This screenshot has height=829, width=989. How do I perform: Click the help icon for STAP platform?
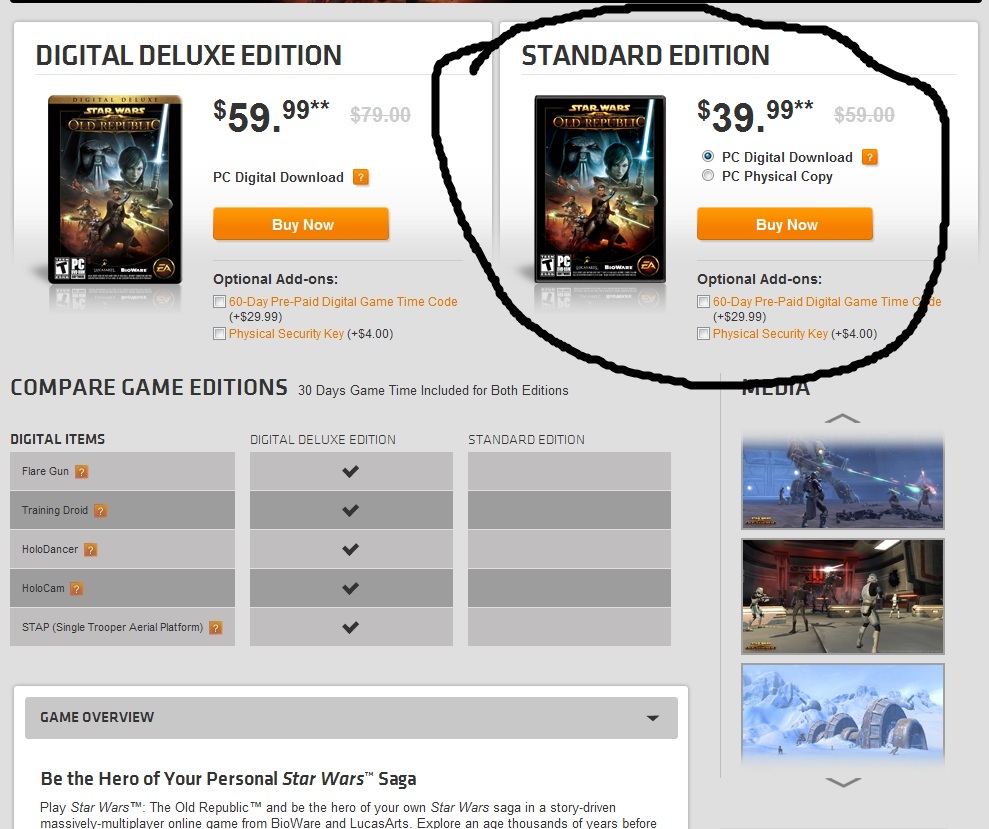click(215, 628)
